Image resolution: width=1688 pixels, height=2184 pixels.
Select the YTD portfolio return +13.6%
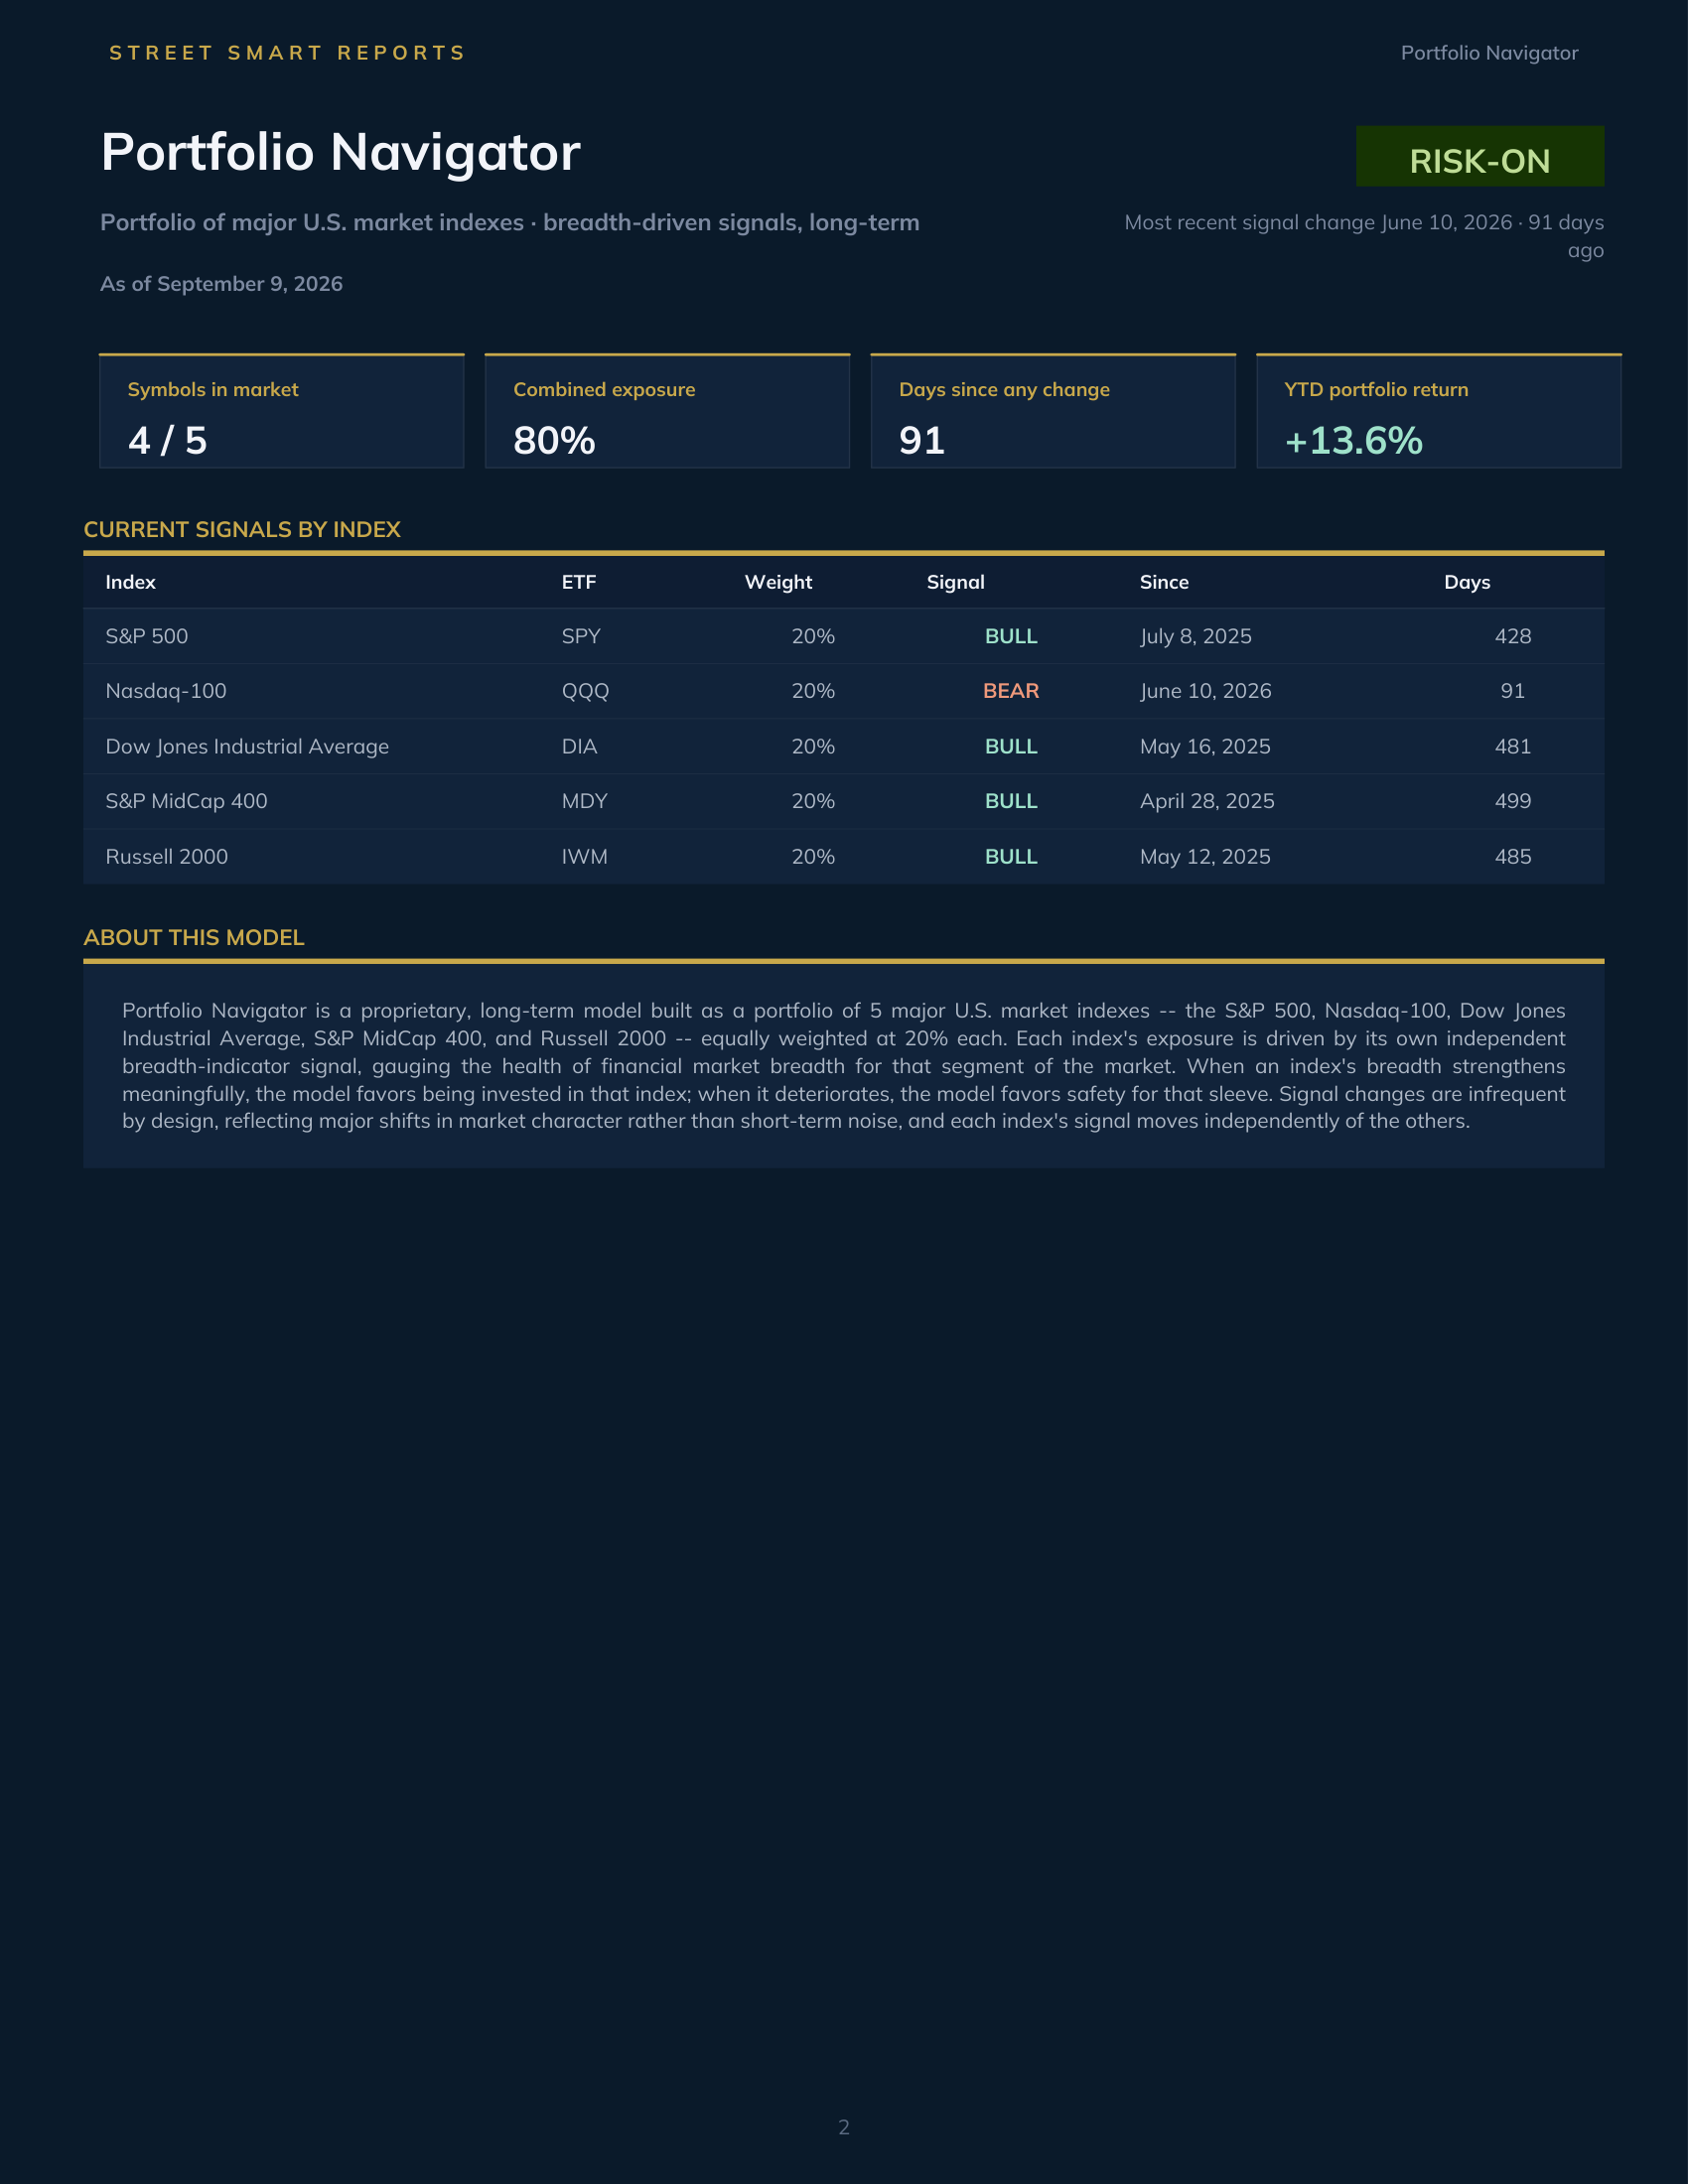point(1353,441)
